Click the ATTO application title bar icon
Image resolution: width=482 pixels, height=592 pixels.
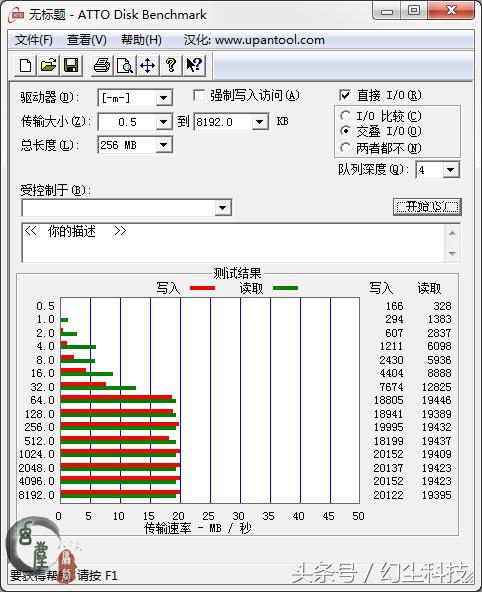coord(16,15)
